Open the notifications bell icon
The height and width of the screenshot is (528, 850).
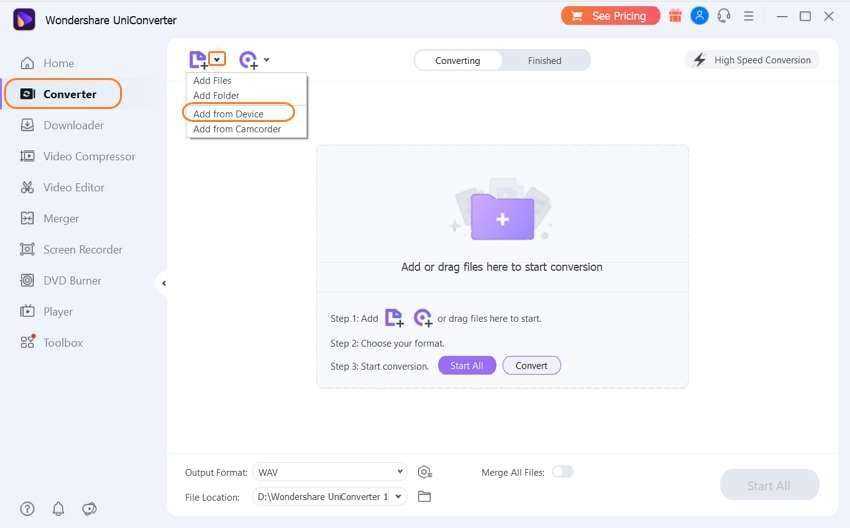tap(58, 509)
